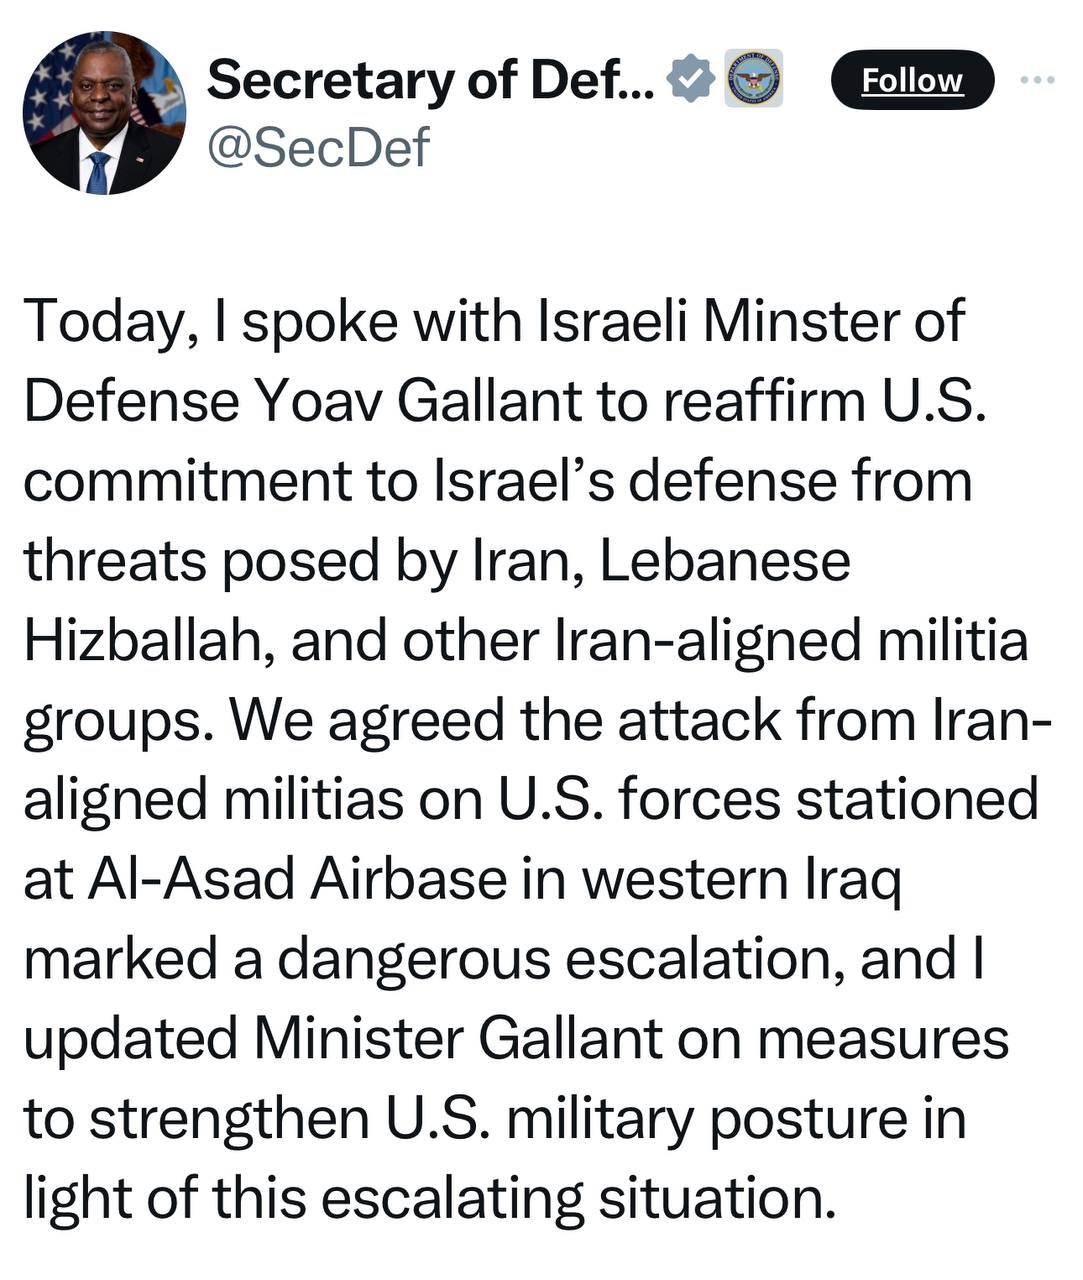The height and width of the screenshot is (1280, 1083).
Task: Click the word "strengthen" in the tweet
Action: [x=229, y=1118]
